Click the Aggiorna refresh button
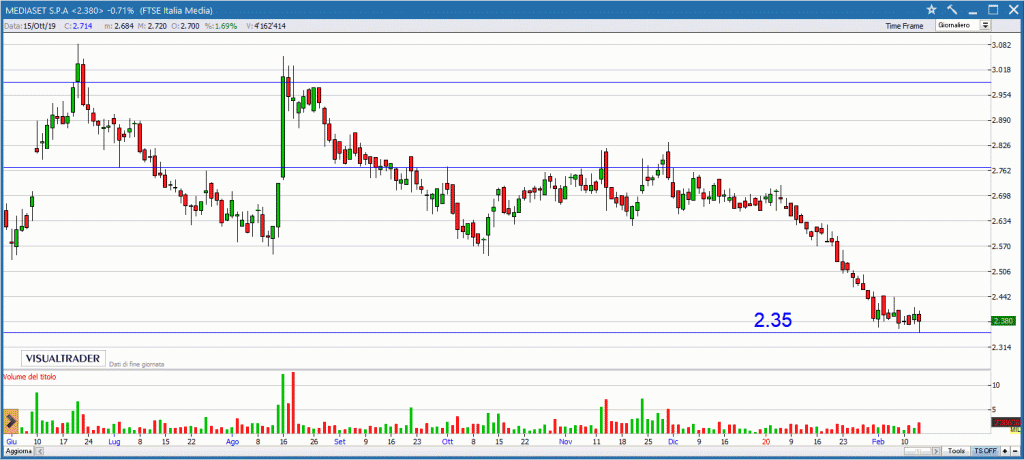 tap(18, 452)
